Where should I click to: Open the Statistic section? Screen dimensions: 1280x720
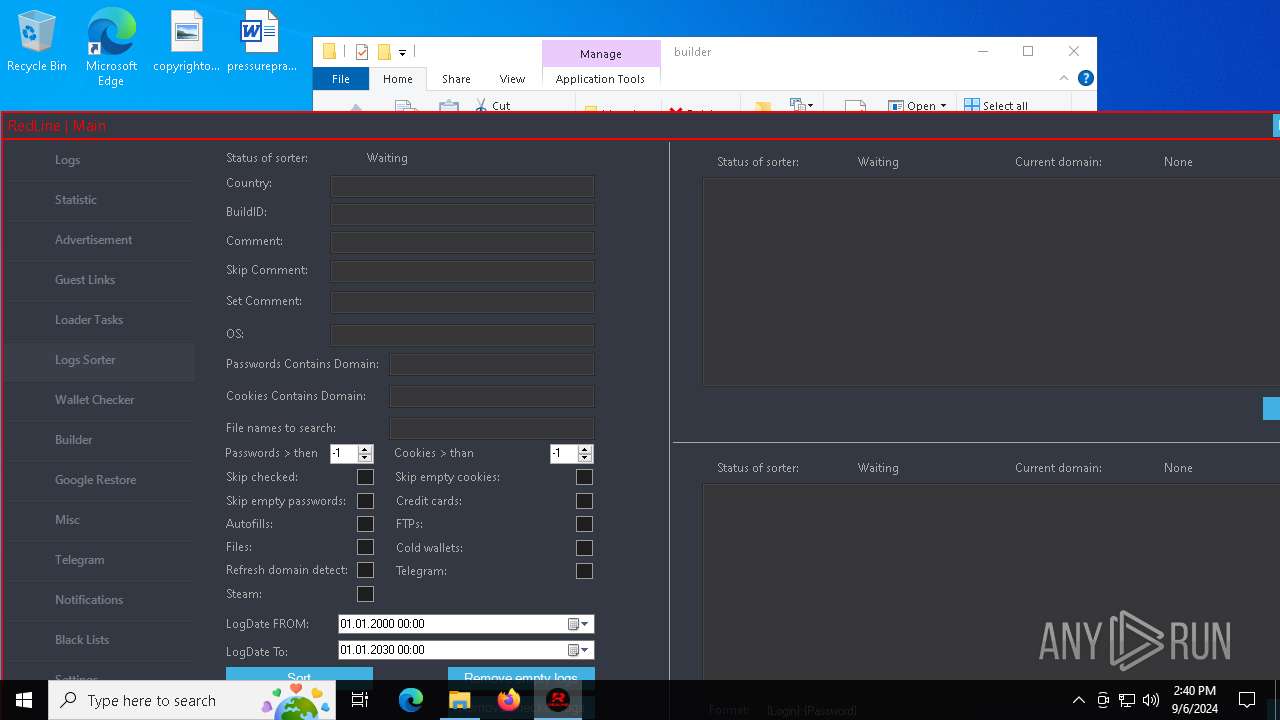[100, 200]
